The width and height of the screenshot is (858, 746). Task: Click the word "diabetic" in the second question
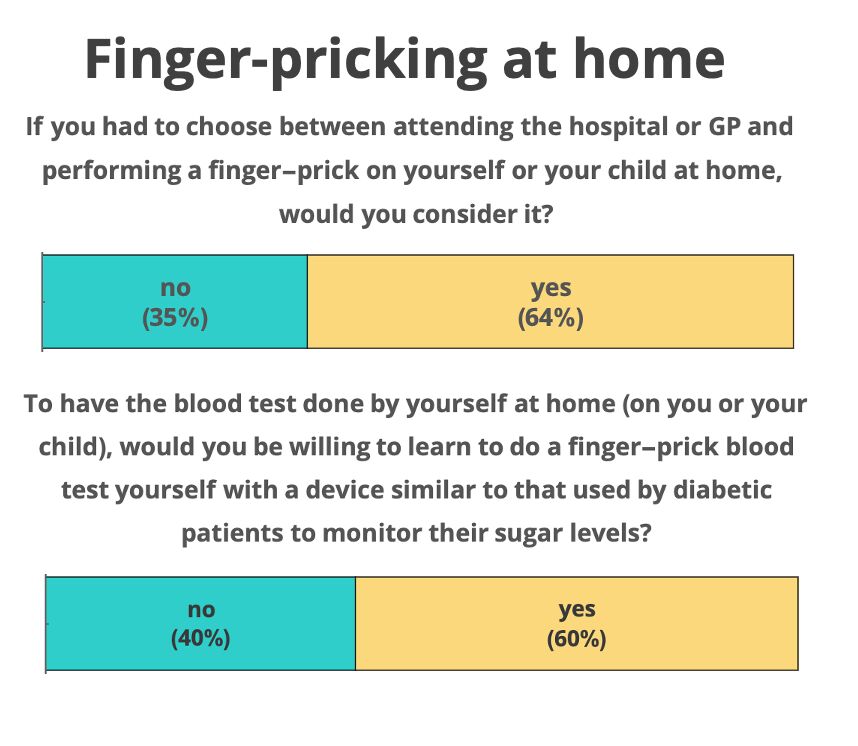click(722, 489)
